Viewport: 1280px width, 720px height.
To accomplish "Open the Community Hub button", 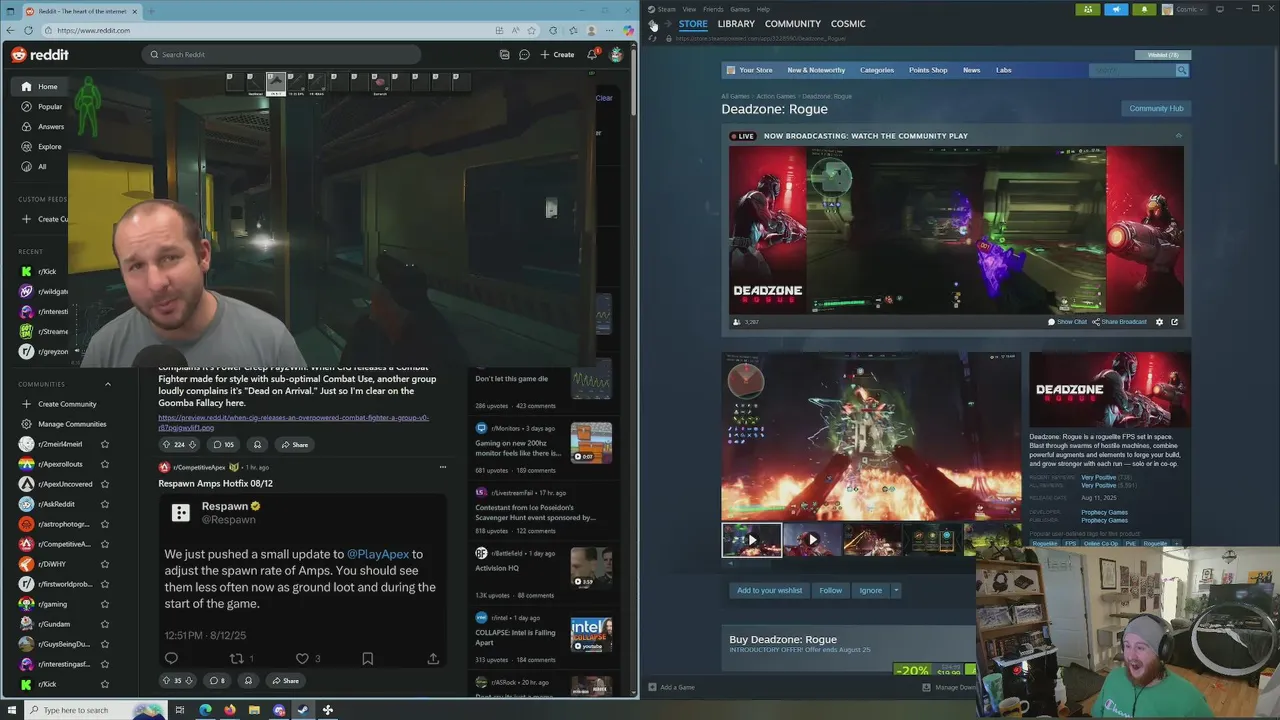I will (1156, 108).
